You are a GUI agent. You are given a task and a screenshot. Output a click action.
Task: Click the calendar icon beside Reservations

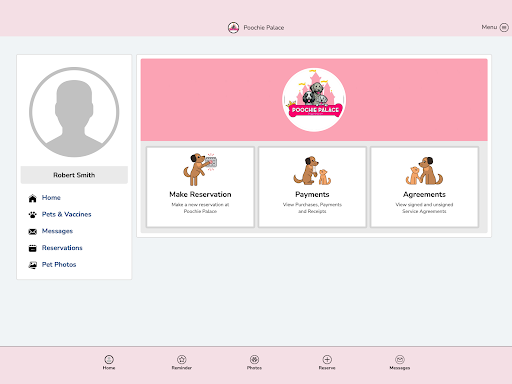[x=32, y=248]
